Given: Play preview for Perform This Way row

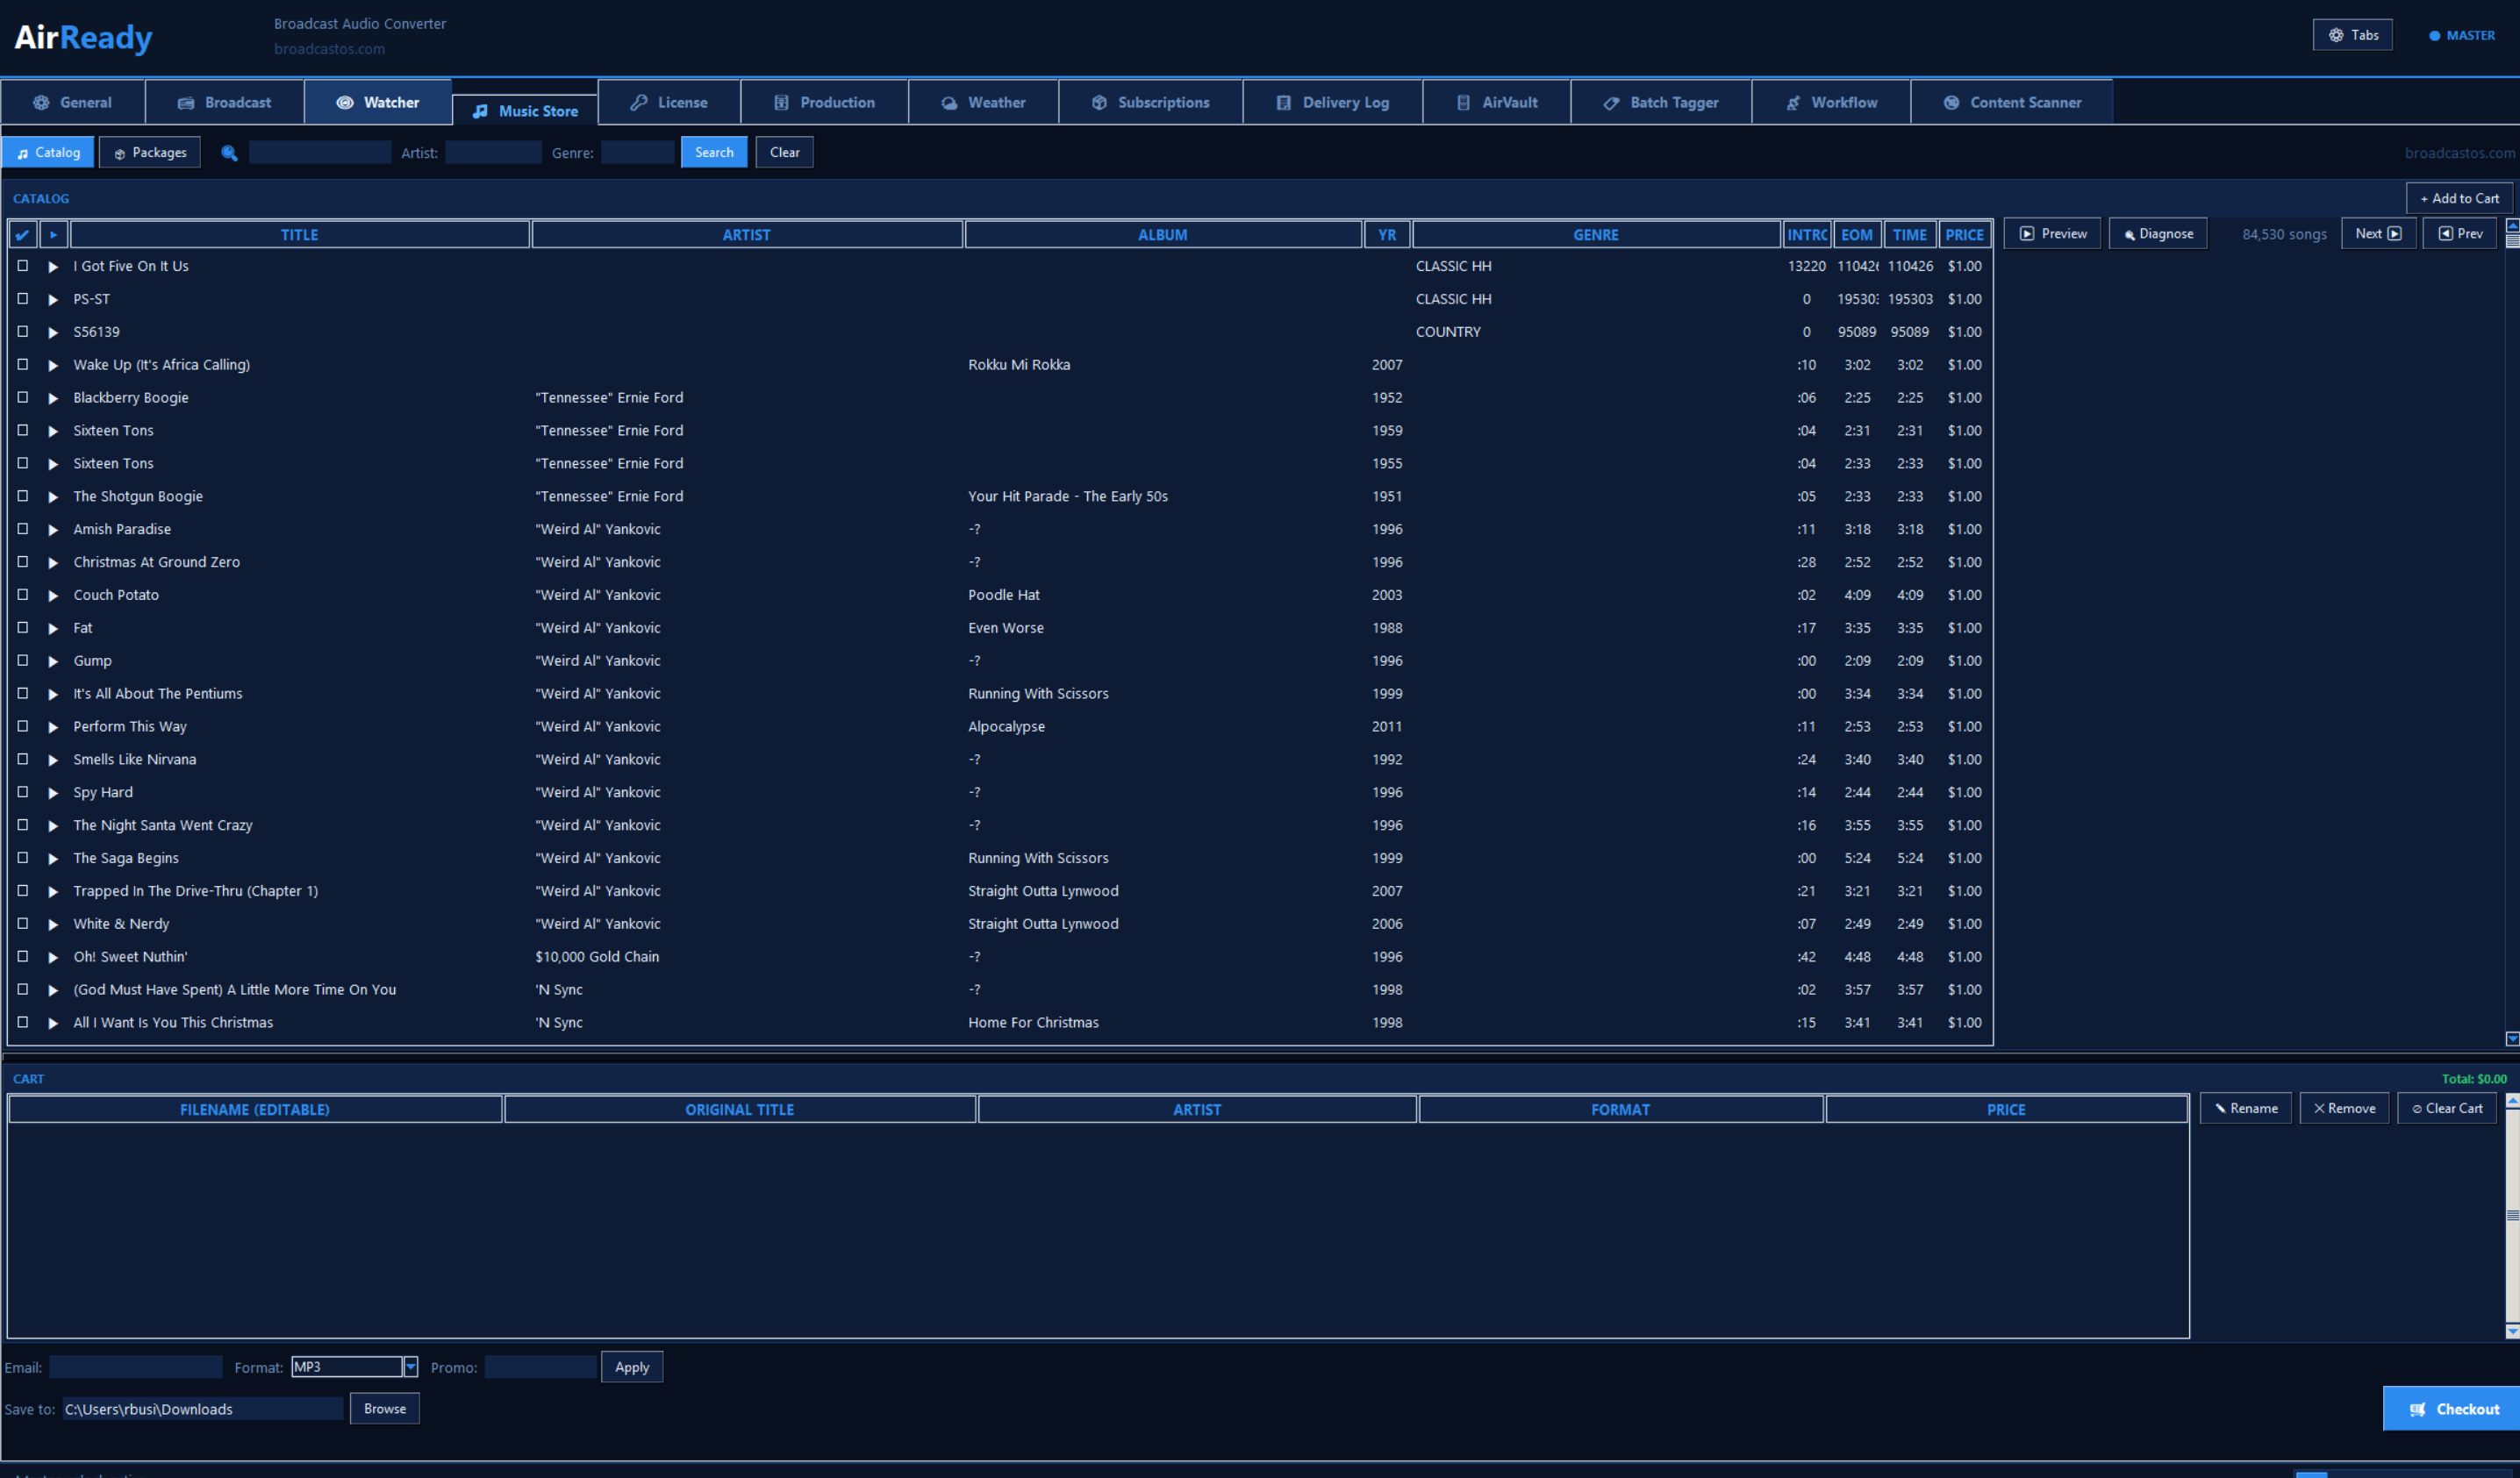Looking at the screenshot, I should point(53,727).
